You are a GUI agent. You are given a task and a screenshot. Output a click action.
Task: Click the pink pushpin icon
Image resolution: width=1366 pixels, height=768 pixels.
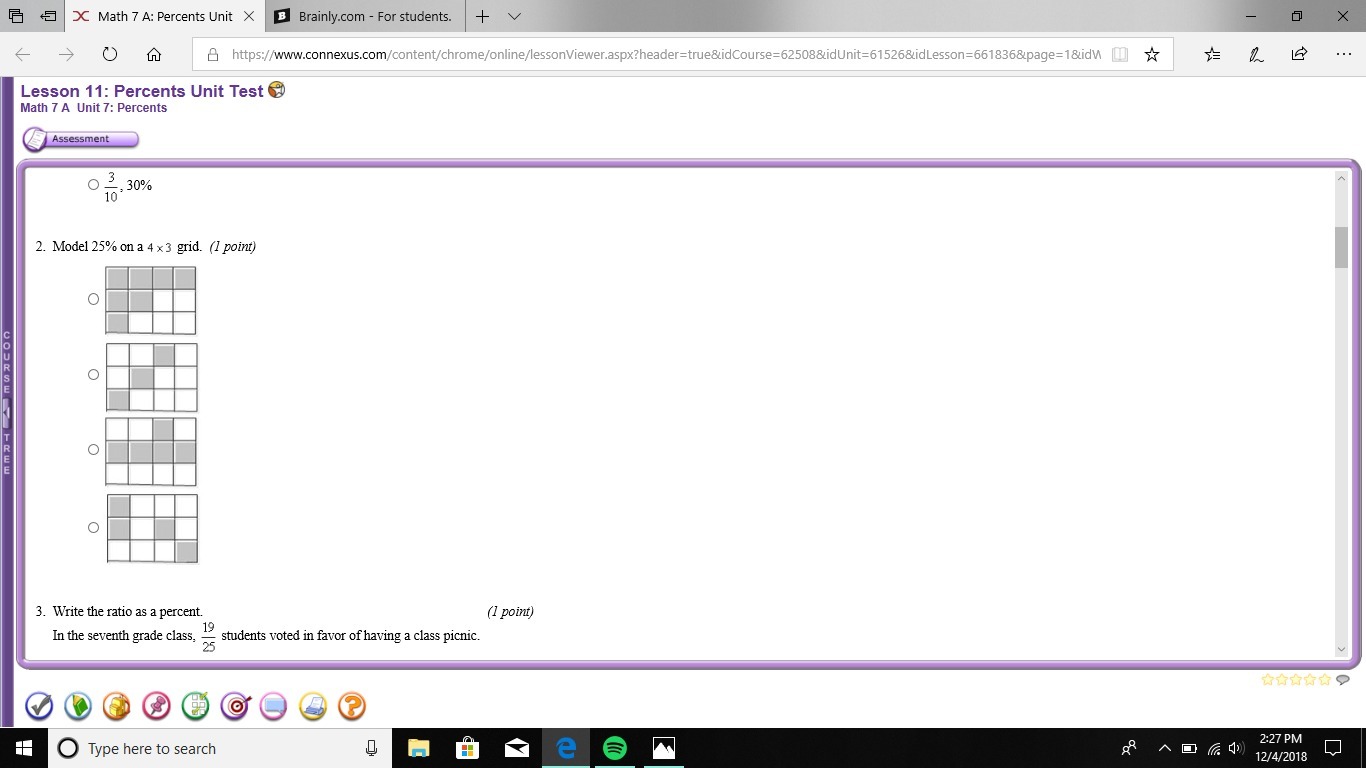(x=156, y=706)
